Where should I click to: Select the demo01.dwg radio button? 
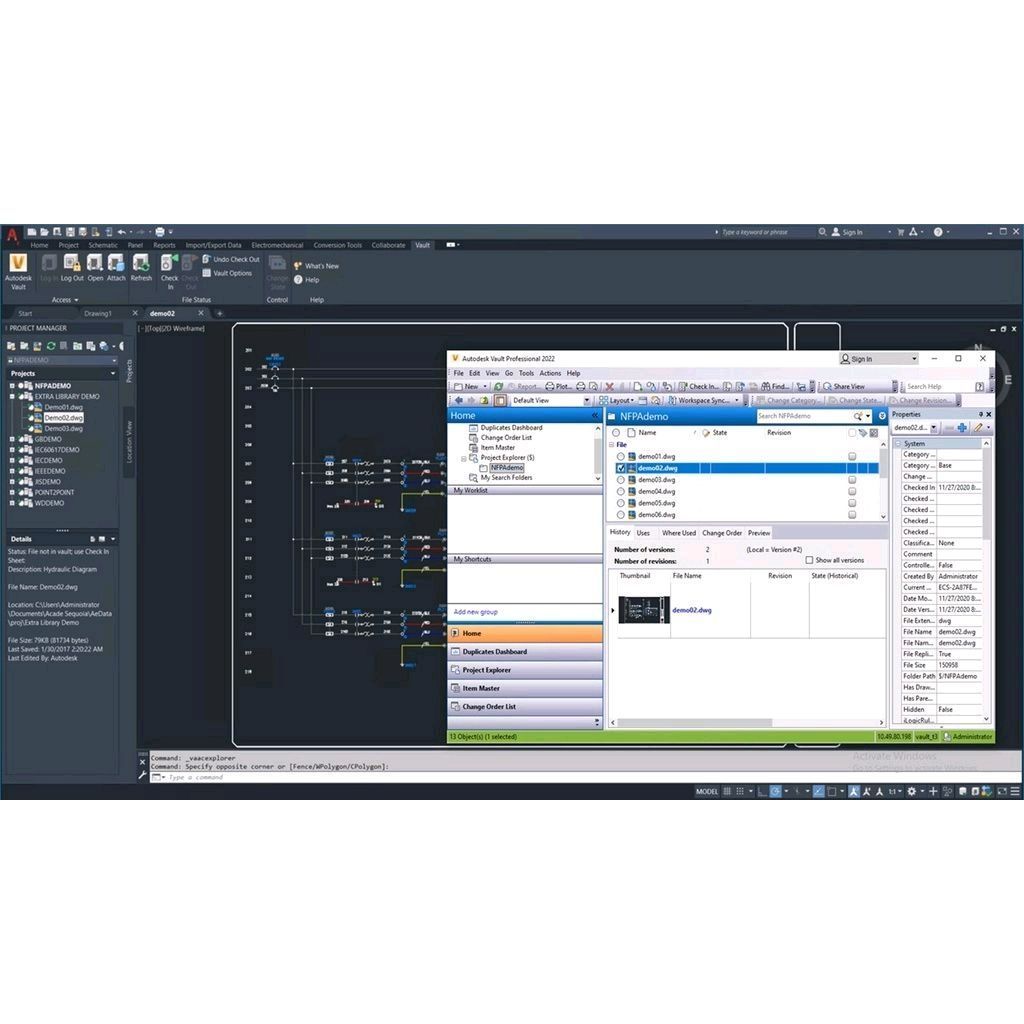click(620, 456)
